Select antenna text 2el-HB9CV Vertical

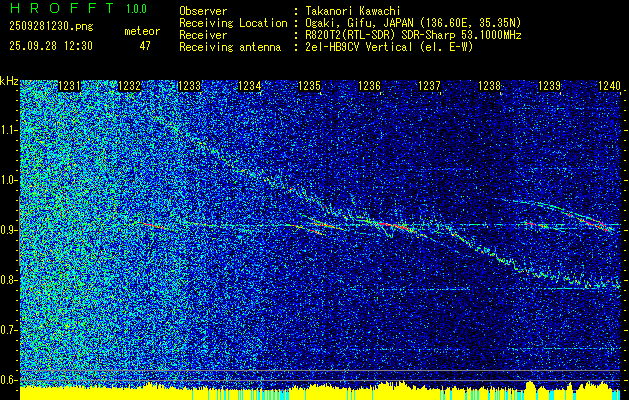coord(359,47)
